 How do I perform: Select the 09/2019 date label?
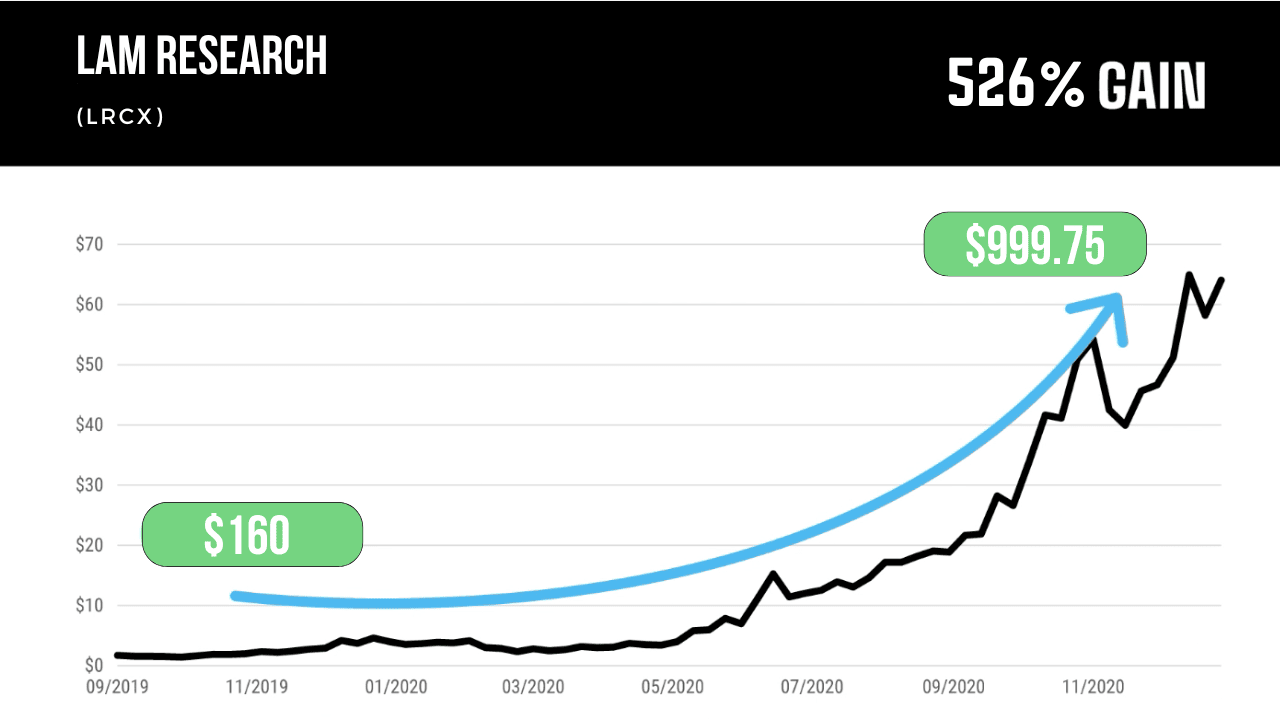116,687
